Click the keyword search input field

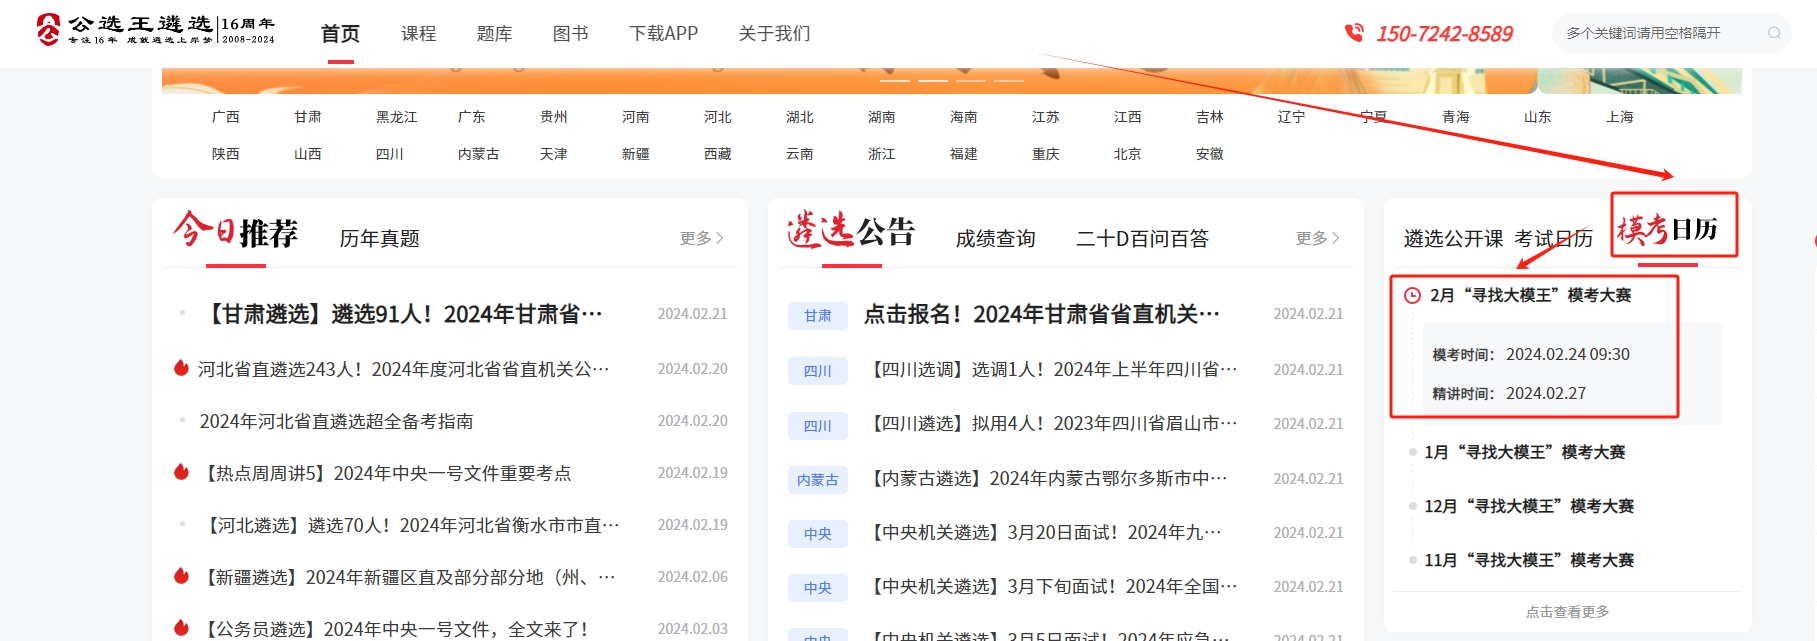pos(1655,33)
